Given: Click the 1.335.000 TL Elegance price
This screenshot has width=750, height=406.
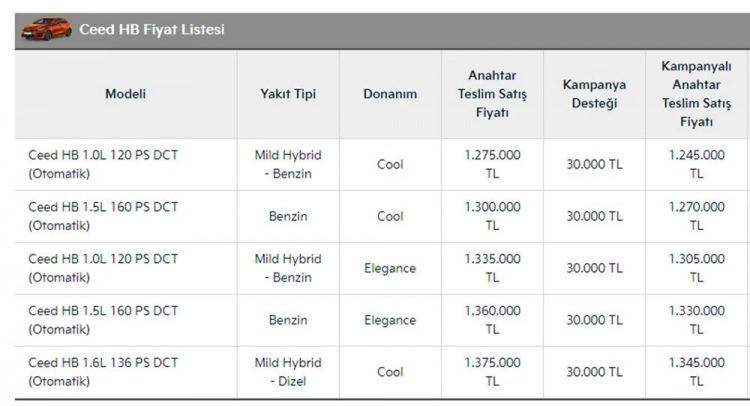Looking at the screenshot, I should pos(492,268).
